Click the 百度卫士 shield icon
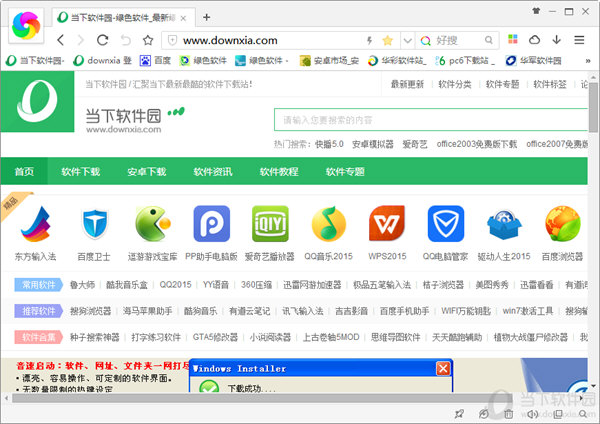Screen dimensions: 600x424 tap(95, 224)
